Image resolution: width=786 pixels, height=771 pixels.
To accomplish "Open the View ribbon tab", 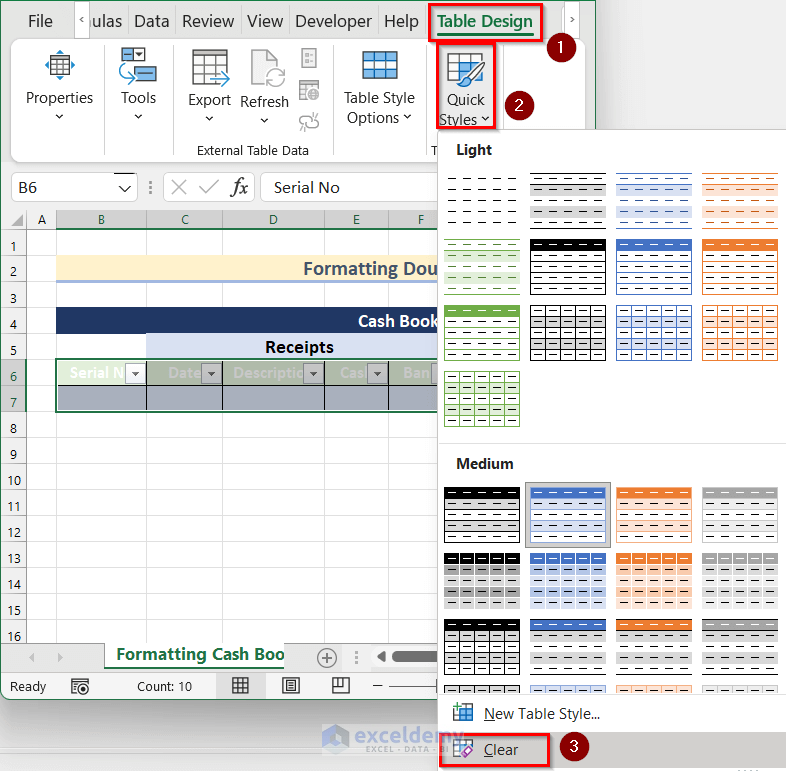I will point(265,21).
